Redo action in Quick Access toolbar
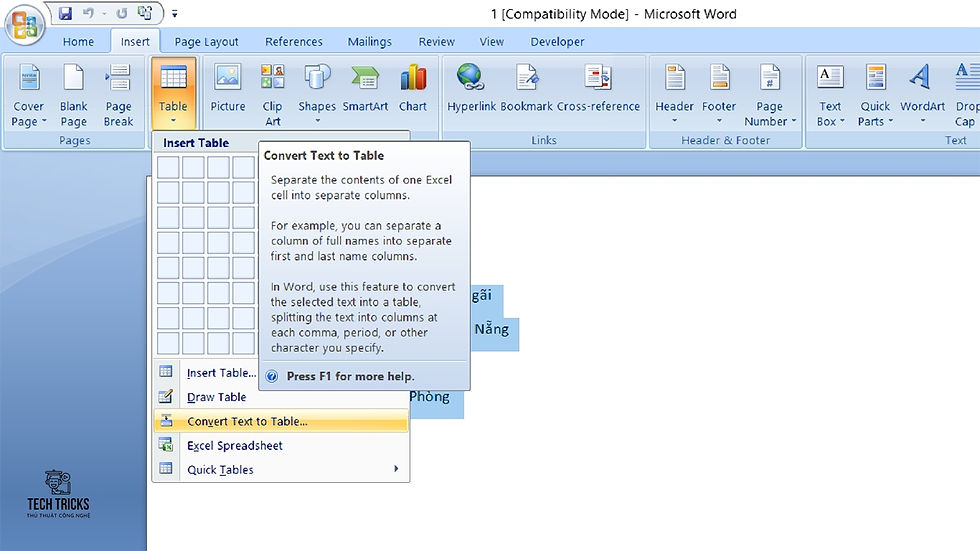 pos(121,13)
